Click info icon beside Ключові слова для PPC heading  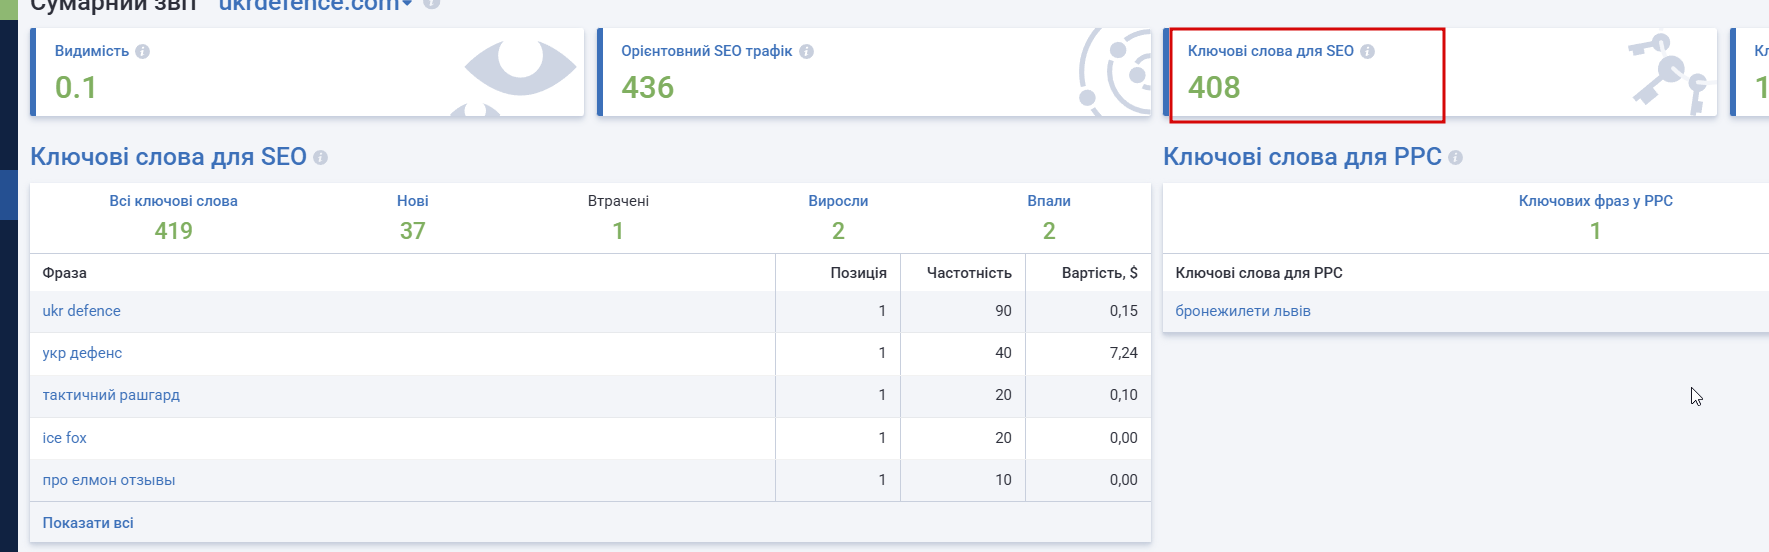(x=1456, y=158)
